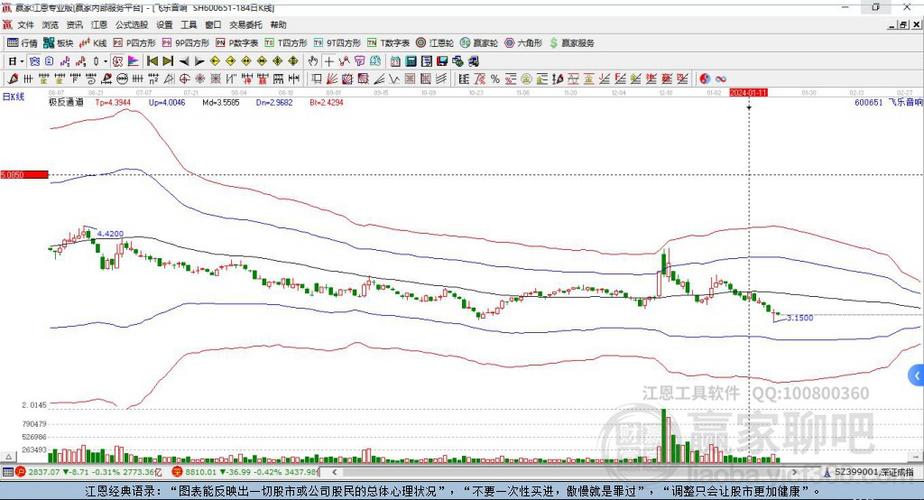Screen dimensions: 924x500
Task: Select the zigzag wave line tool
Action: coord(394,78)
